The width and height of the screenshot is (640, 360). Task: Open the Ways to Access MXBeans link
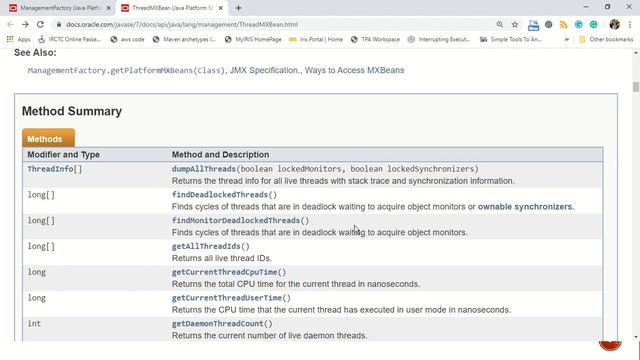[354, 70]
